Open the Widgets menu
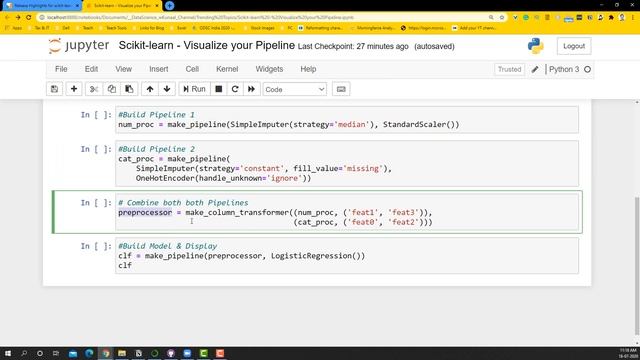 pos(269,69)
